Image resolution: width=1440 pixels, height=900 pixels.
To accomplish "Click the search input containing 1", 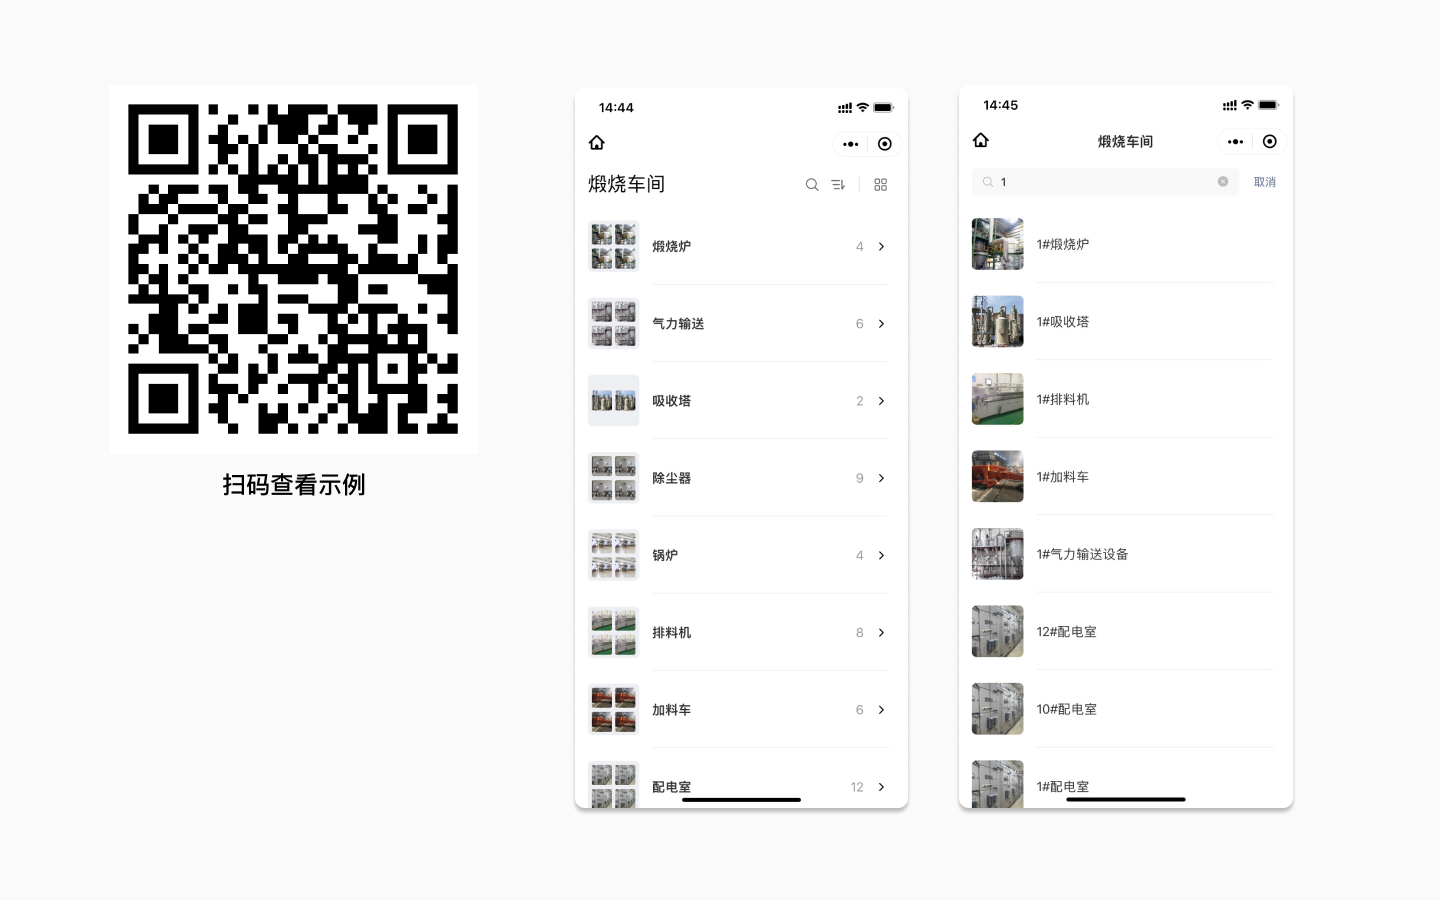I will click(1105, 182).
